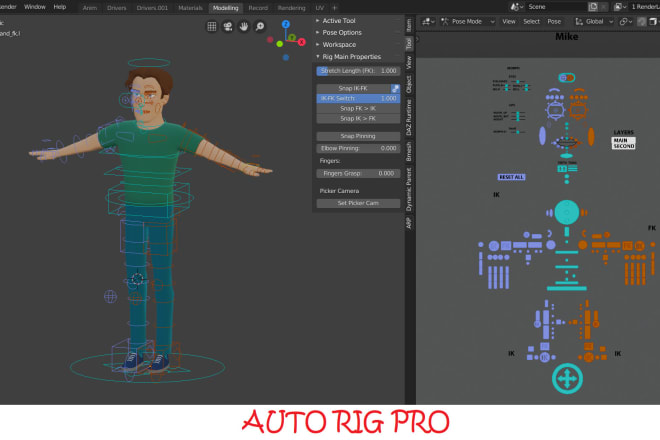Expand the Workspace panel
660x440 pixels.
pos(339,45)
